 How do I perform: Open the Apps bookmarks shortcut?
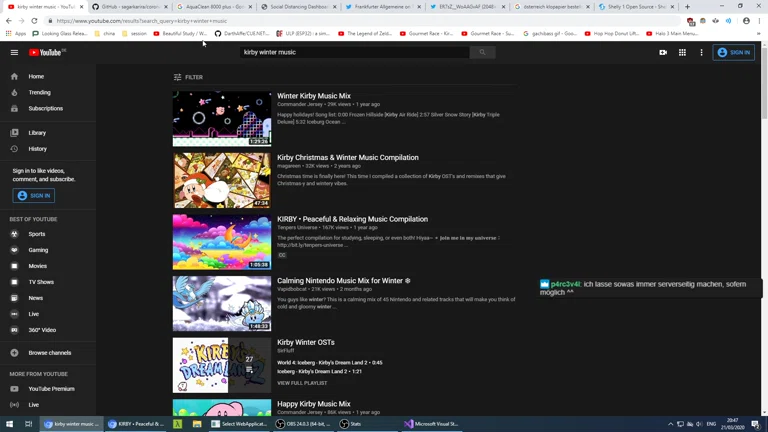click(16, 34)
